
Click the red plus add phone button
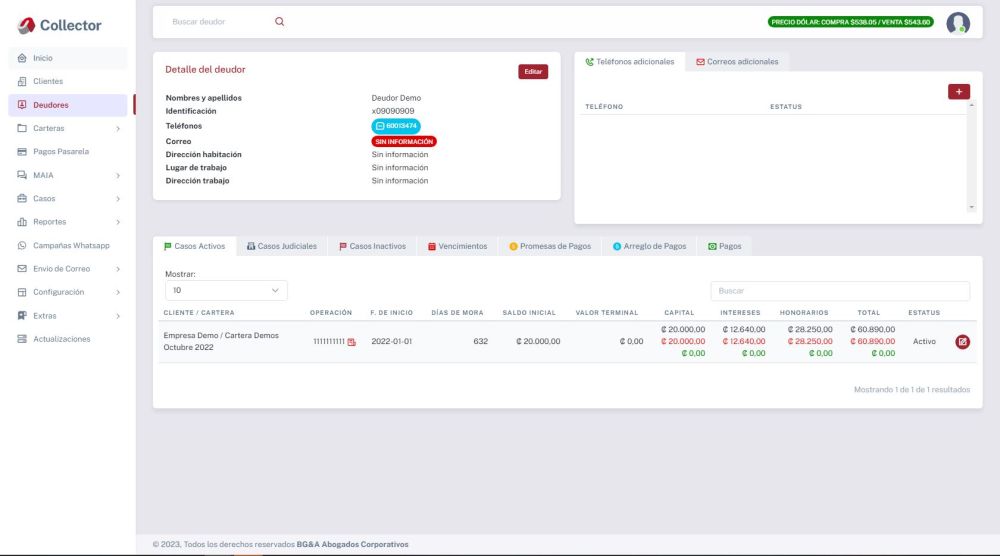click(958, 91)
